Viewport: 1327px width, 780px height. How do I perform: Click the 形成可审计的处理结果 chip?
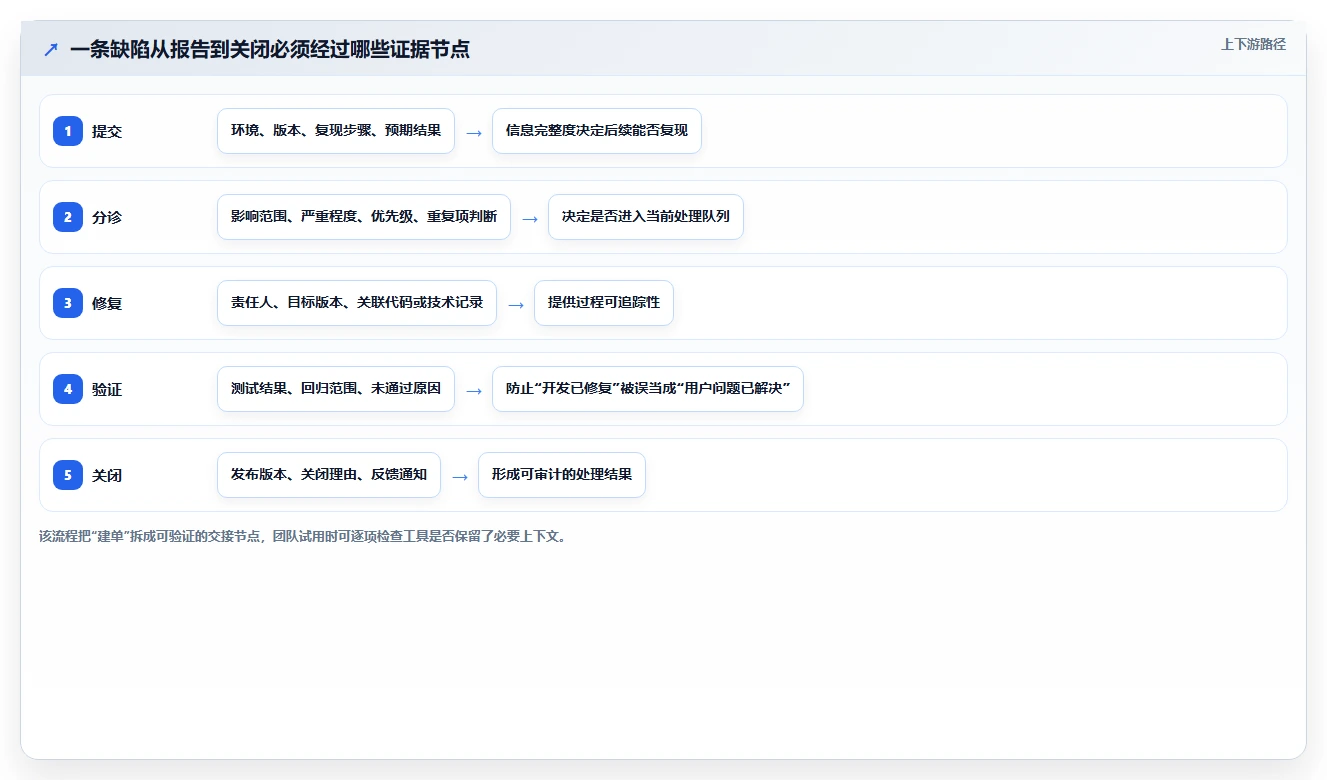point(562,475)
